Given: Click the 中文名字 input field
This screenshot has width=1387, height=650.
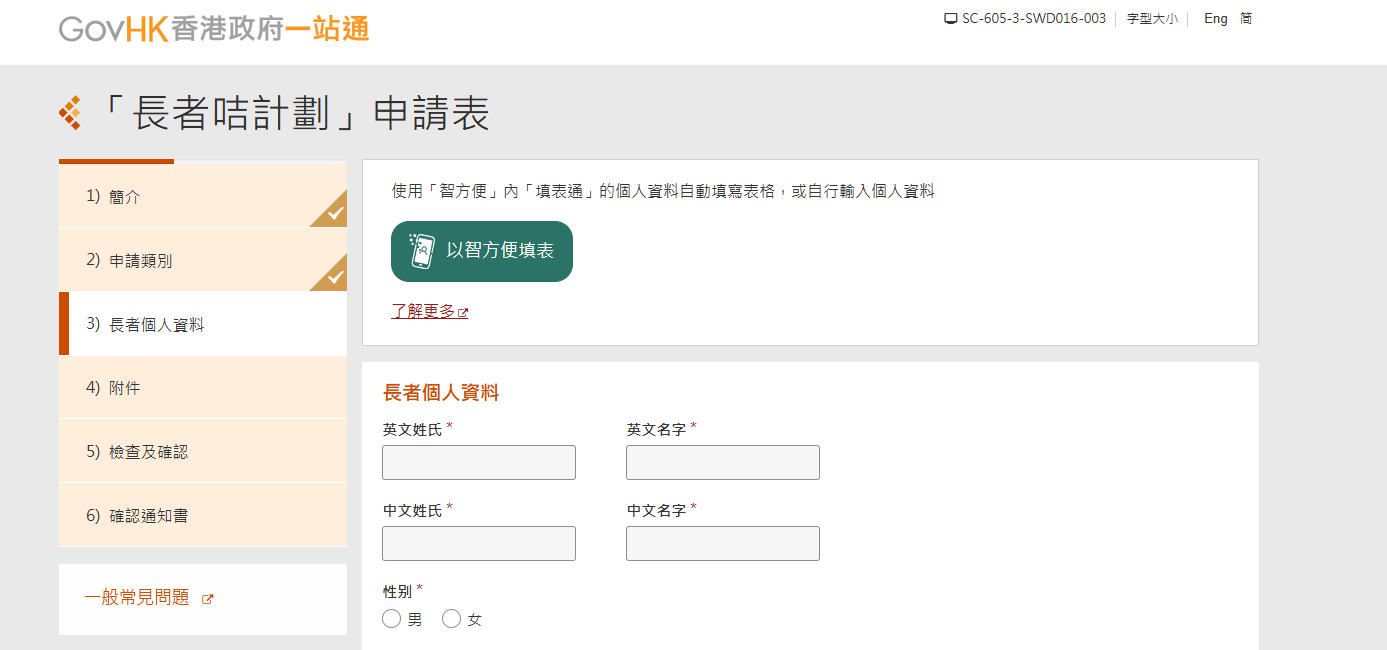Looking at the screenshot, I should tap(723, 544).
